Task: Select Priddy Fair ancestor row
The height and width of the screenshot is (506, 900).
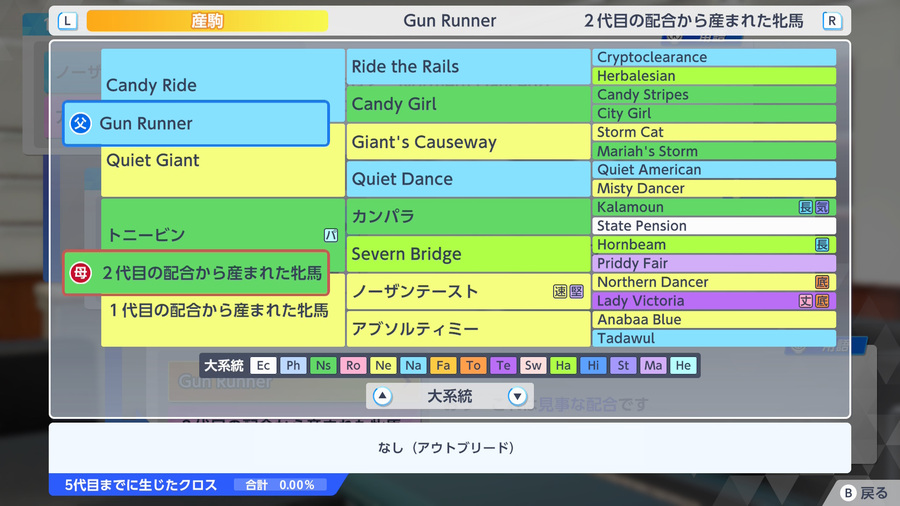Action: pyautogui.click(x=714, y=263)
